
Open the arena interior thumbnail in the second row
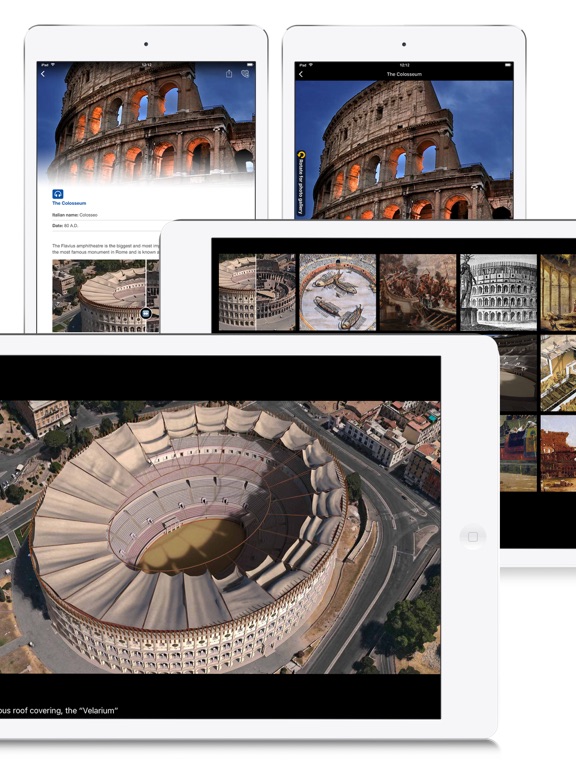pos(518,373)
